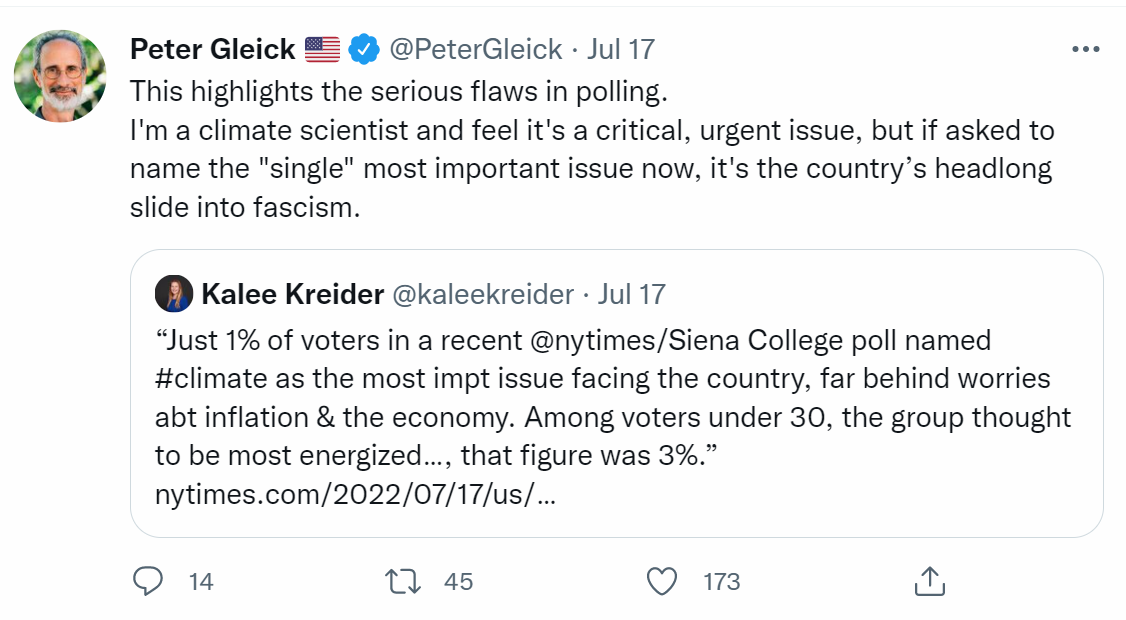Image resolution: width=1126 pixels, height=620 pixels.
Task: Click the @kaleekreider handle
Action: click(x=483, y=295)
